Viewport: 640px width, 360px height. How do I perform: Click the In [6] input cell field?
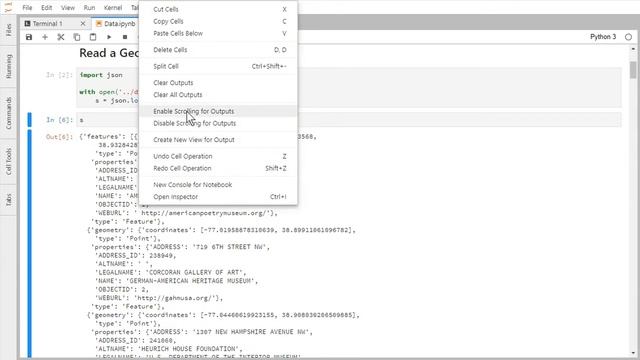pyautogui.click(x=349, y=120)
